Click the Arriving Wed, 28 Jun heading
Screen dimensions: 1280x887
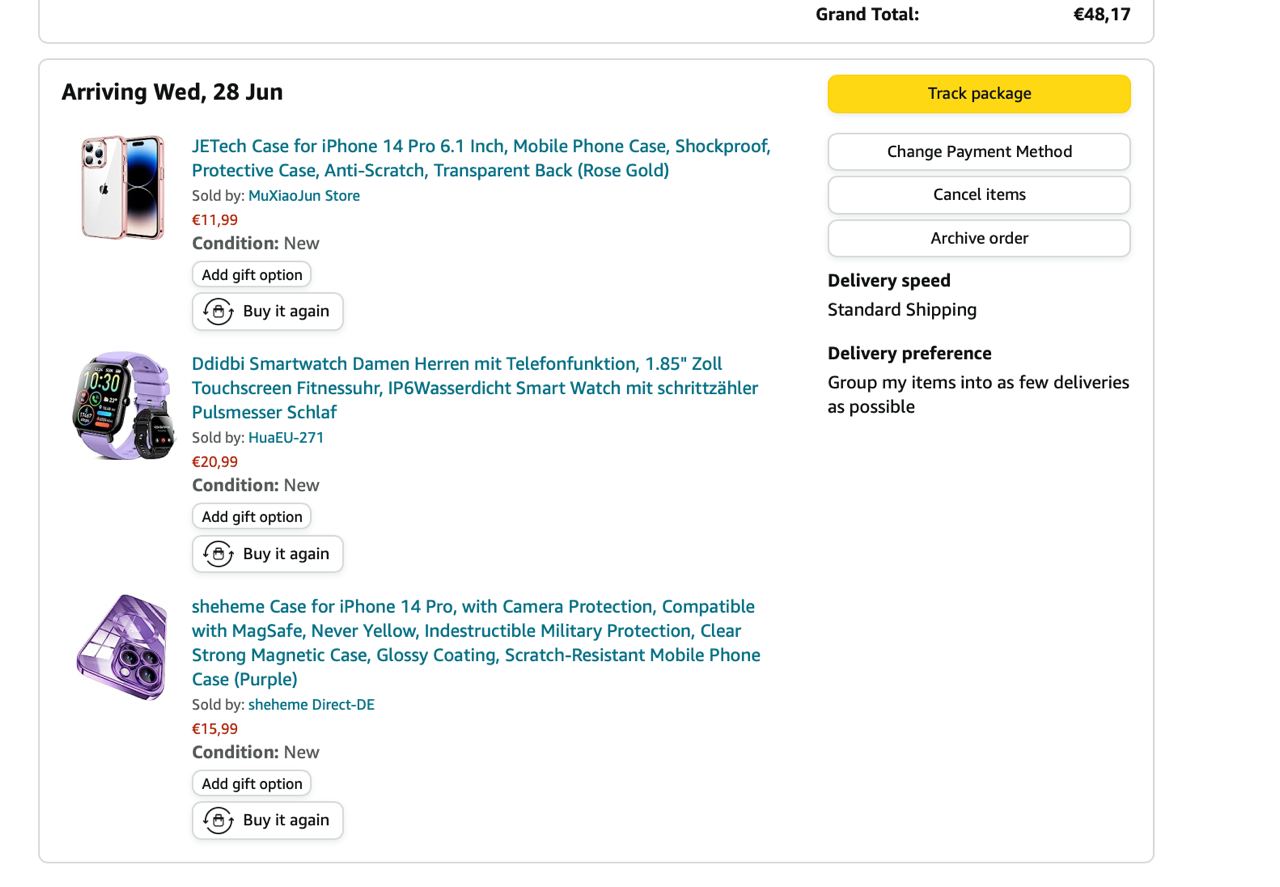point(172,92)
